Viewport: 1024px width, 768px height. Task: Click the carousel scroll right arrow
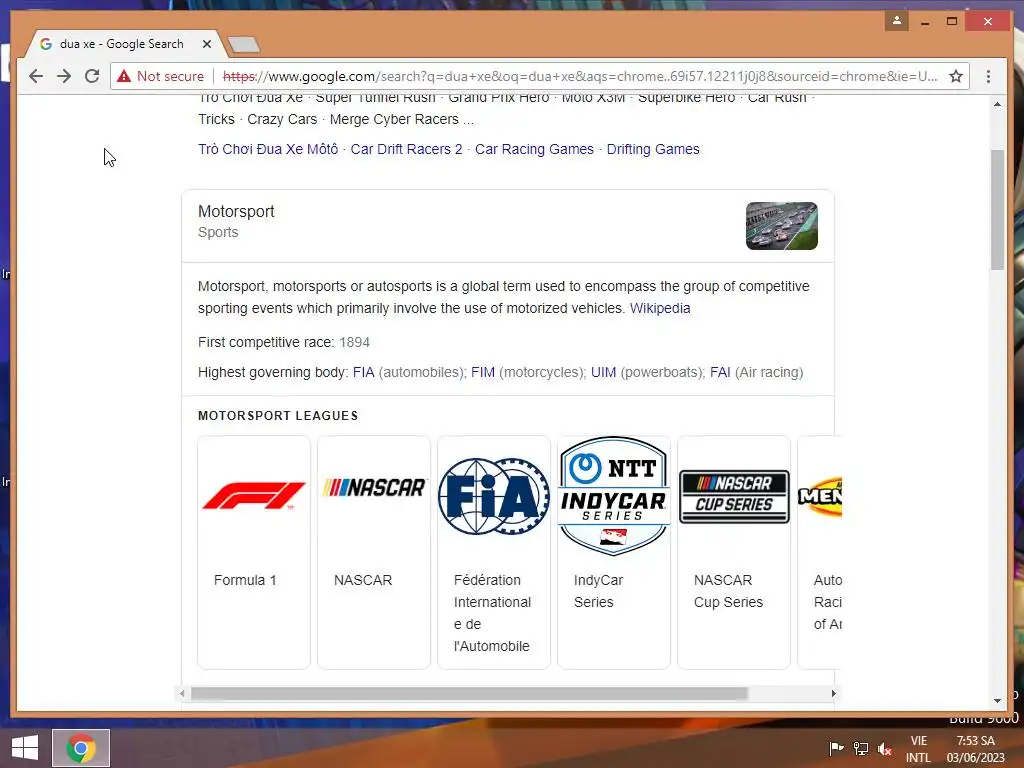(833, 694)
